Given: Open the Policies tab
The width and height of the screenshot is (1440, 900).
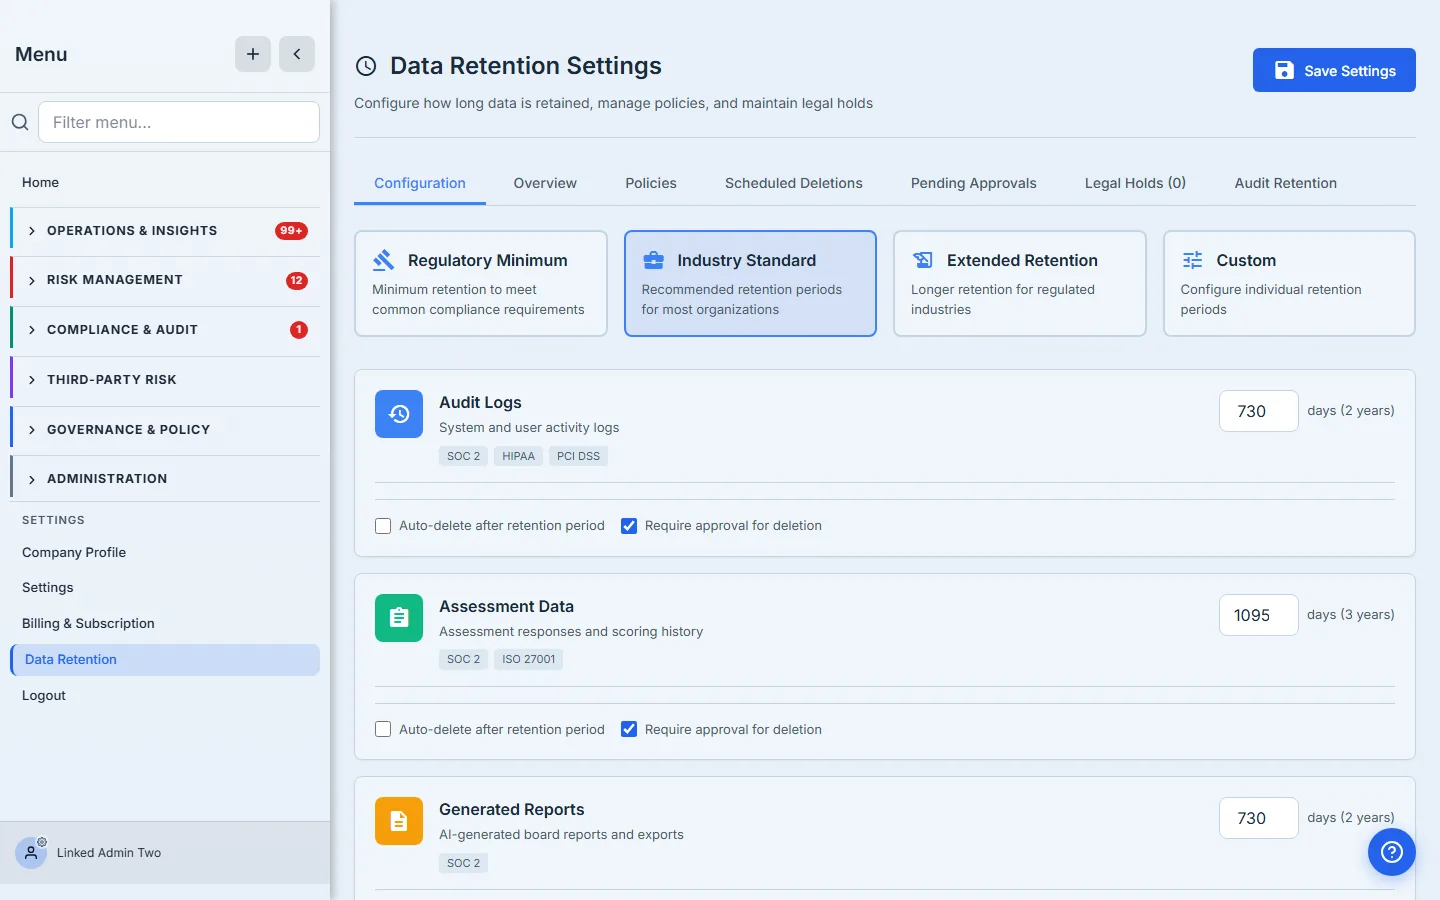Looking at the screenshot, I should click(x=651, y=183).
